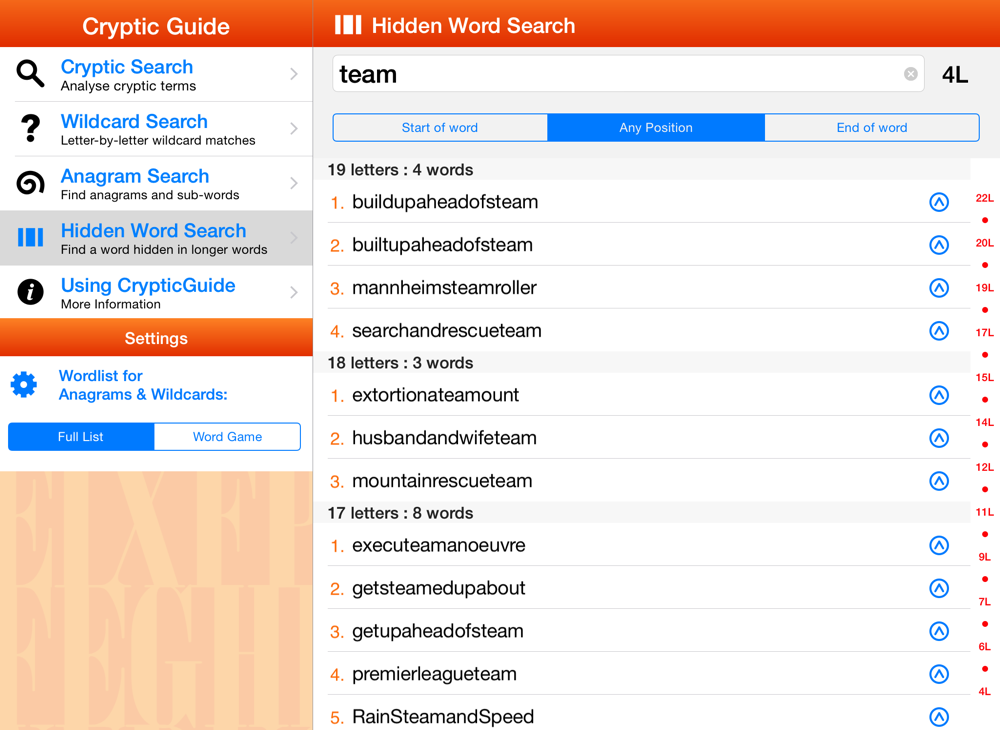Jump to 9L in the length index

pos(985,557)
